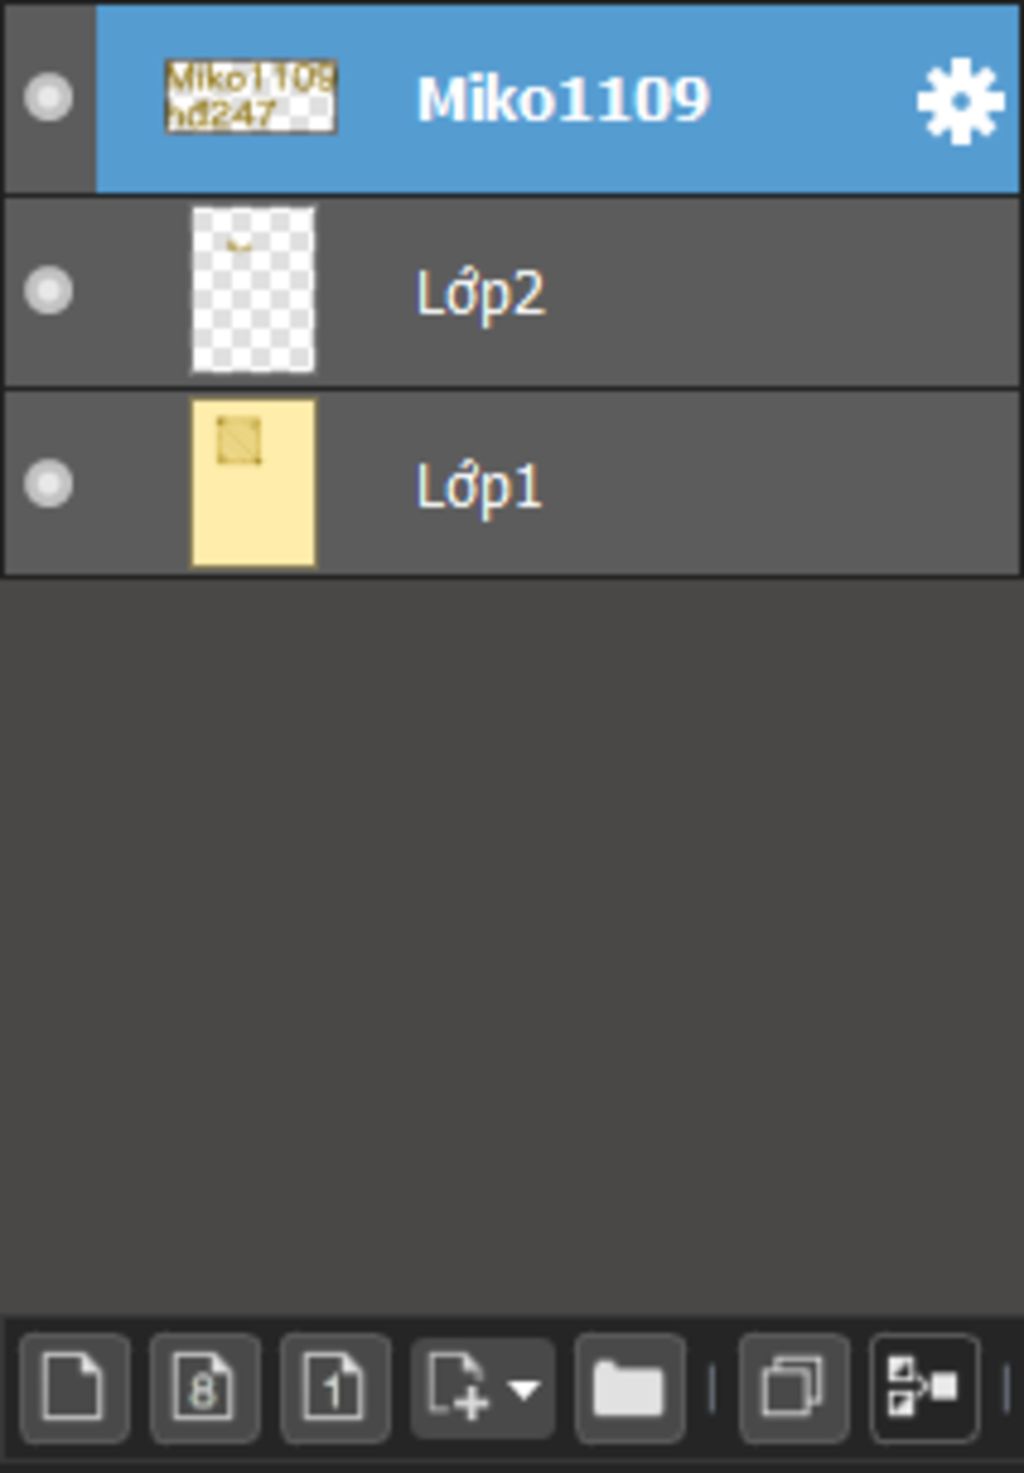Click the yellow Lớp1 thumbnail
The width and height of the screenshot is (1024, 1473).
click(253, 484)
